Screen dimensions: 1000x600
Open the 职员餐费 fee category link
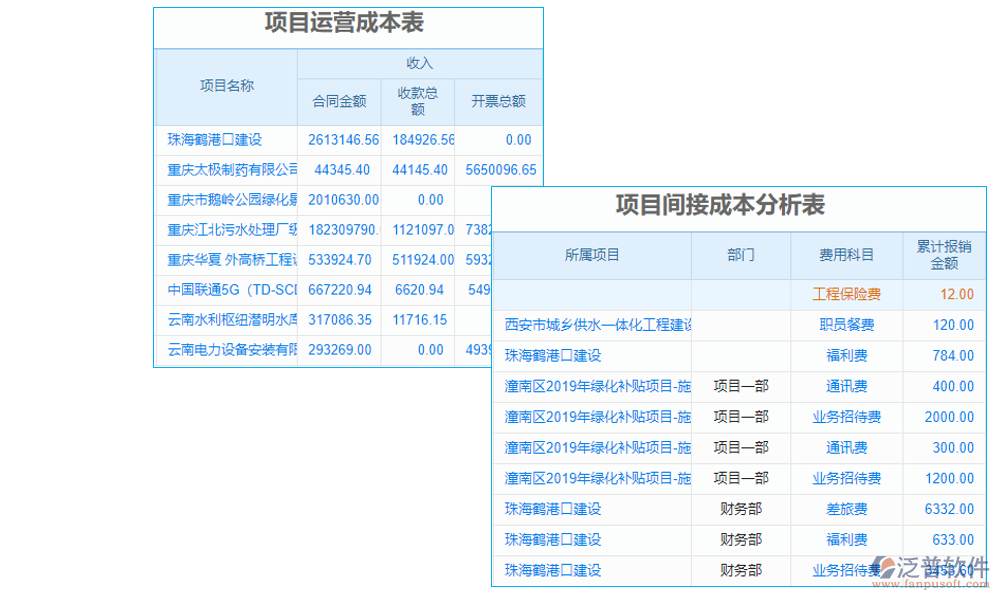click(x=846, y=325)
